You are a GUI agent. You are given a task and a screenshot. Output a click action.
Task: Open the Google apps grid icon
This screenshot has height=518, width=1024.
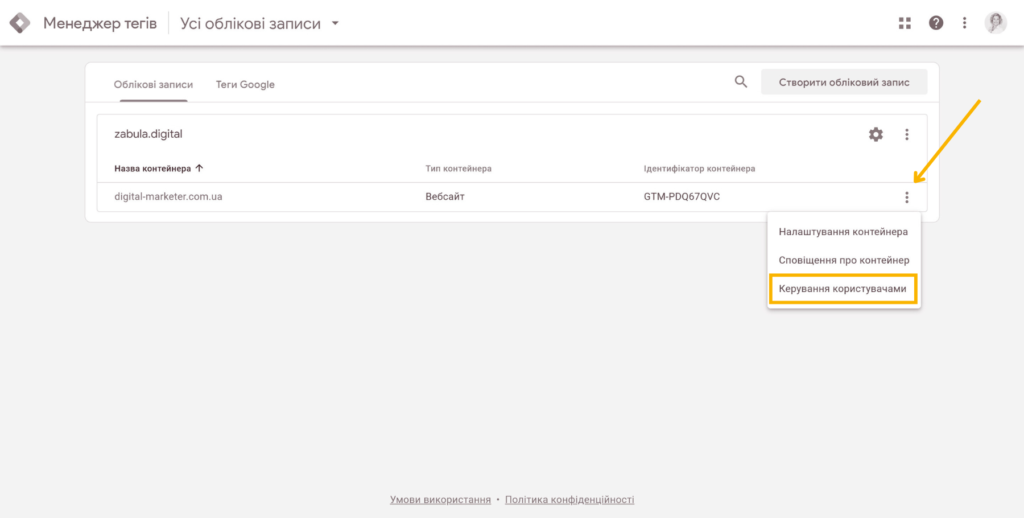pyautogui.click(x=904, y=24)
